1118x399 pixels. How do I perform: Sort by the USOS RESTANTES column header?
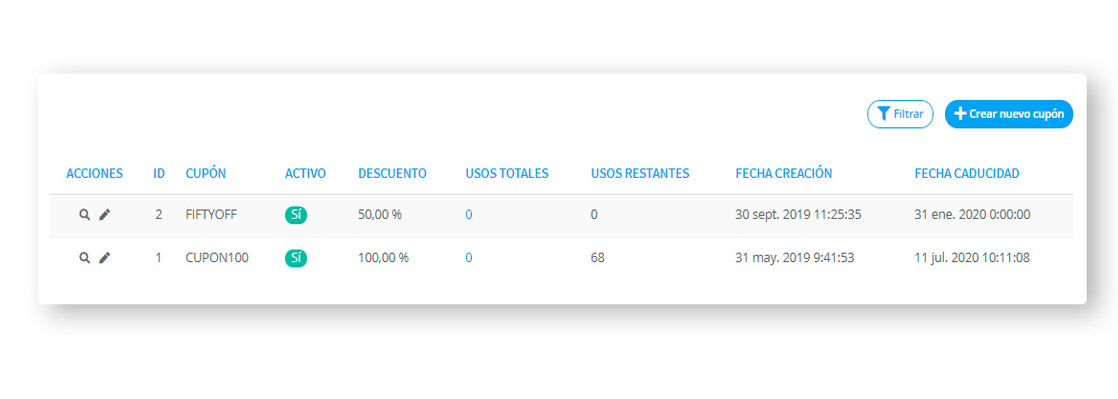640,173
